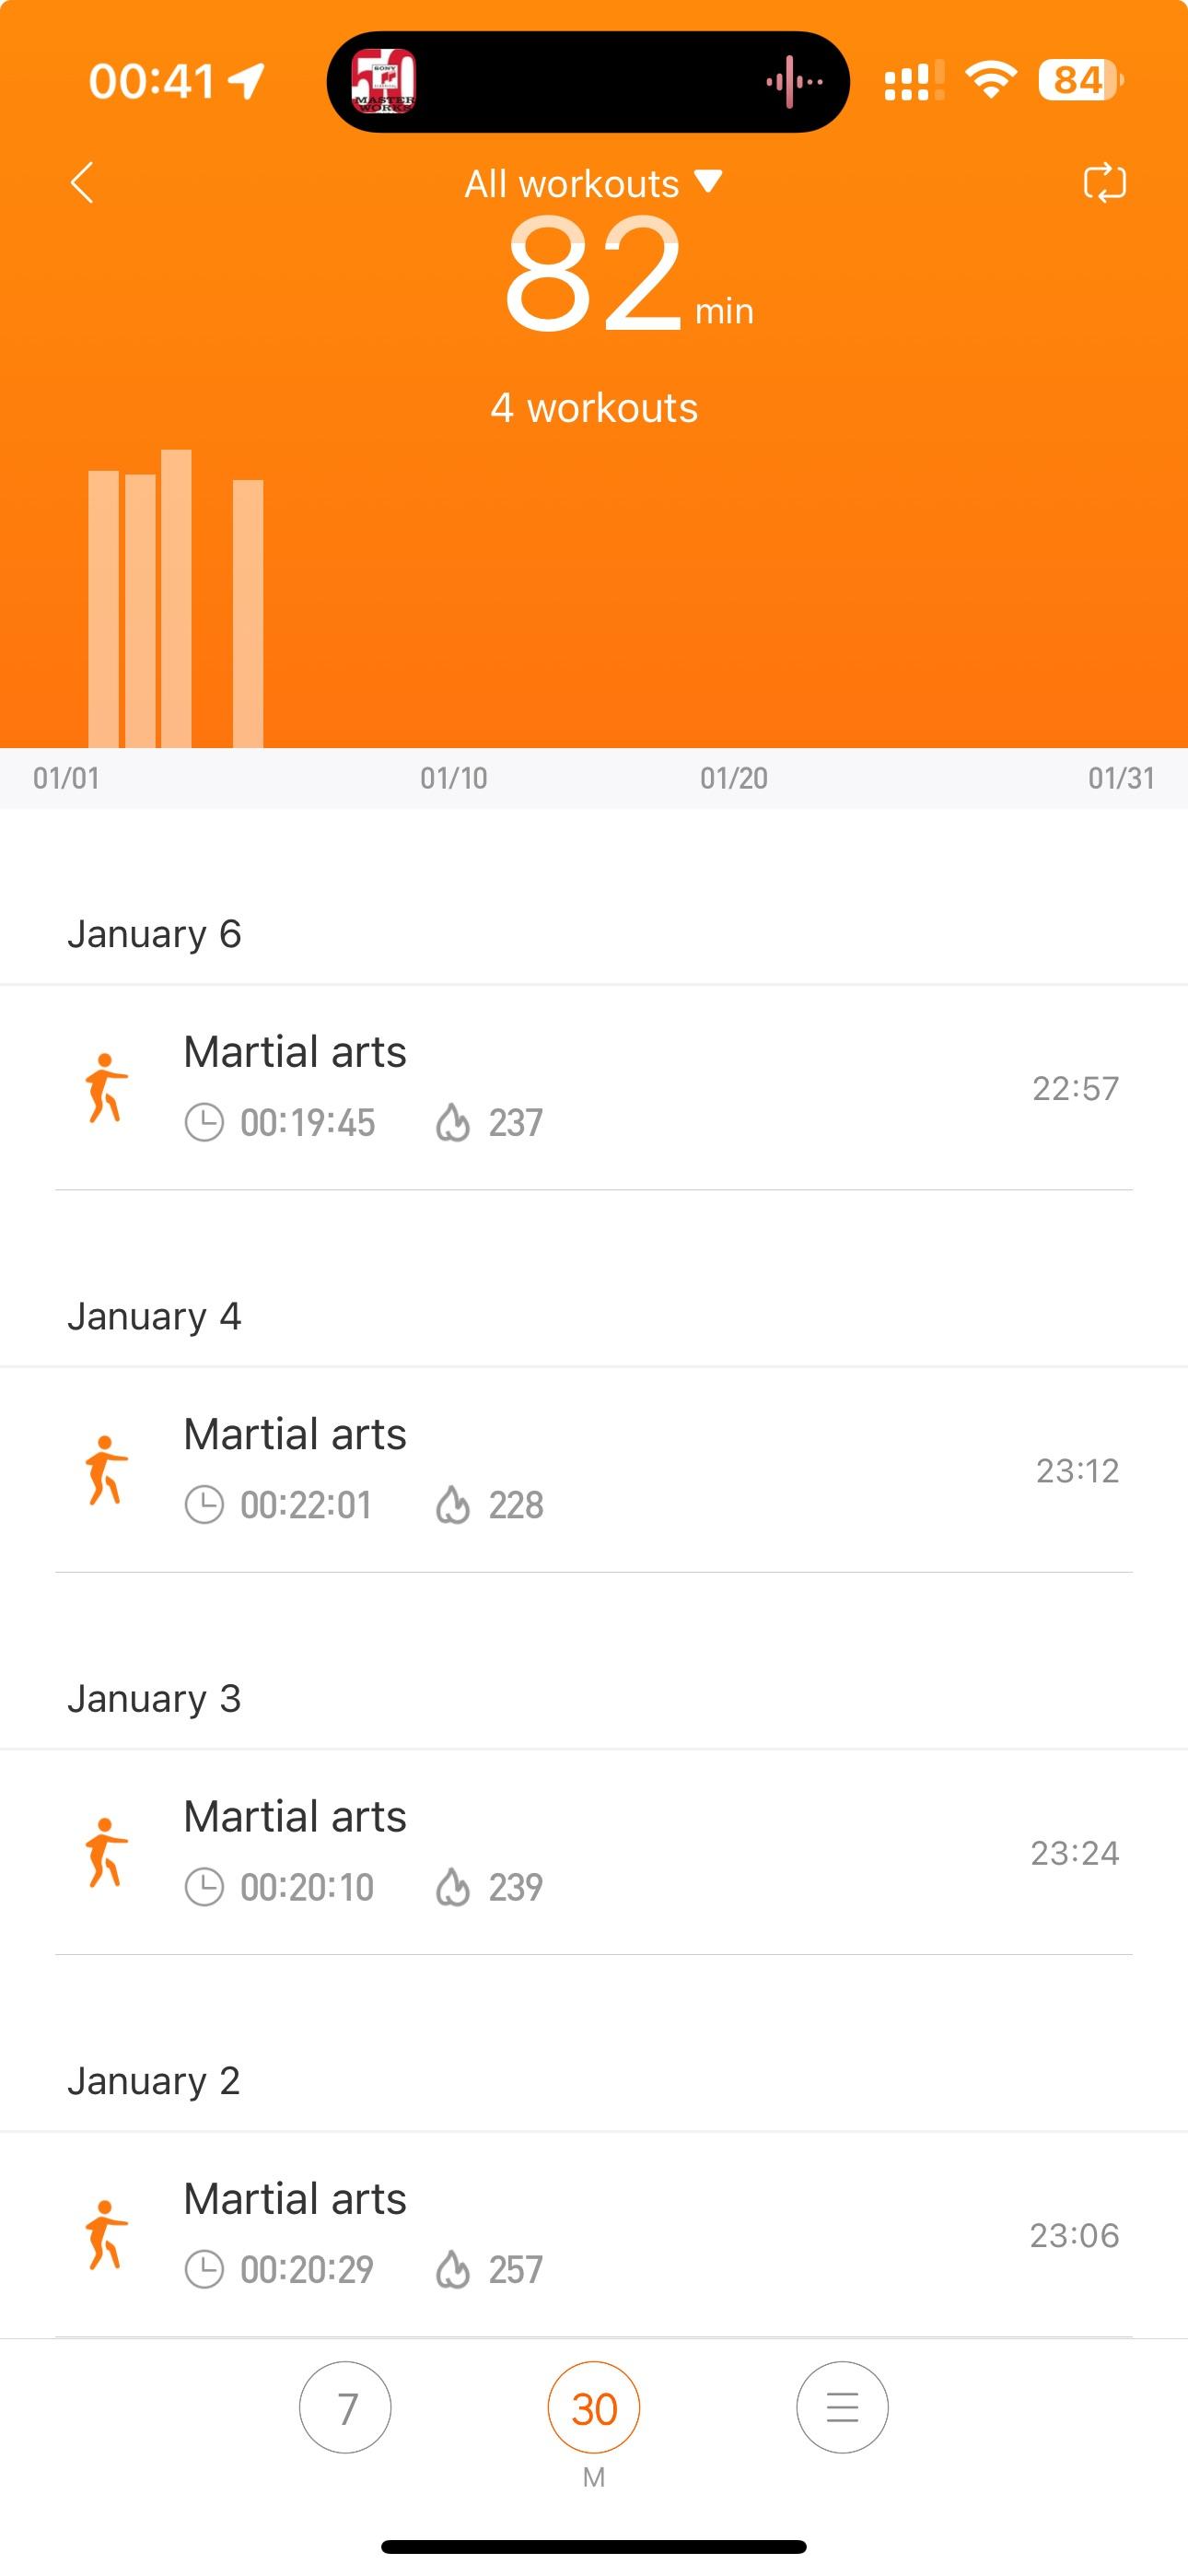Tap the share/rotate icon top right
Image resolution: width=1188 pixels, height=2576 pixels.
pos(1104,183)
